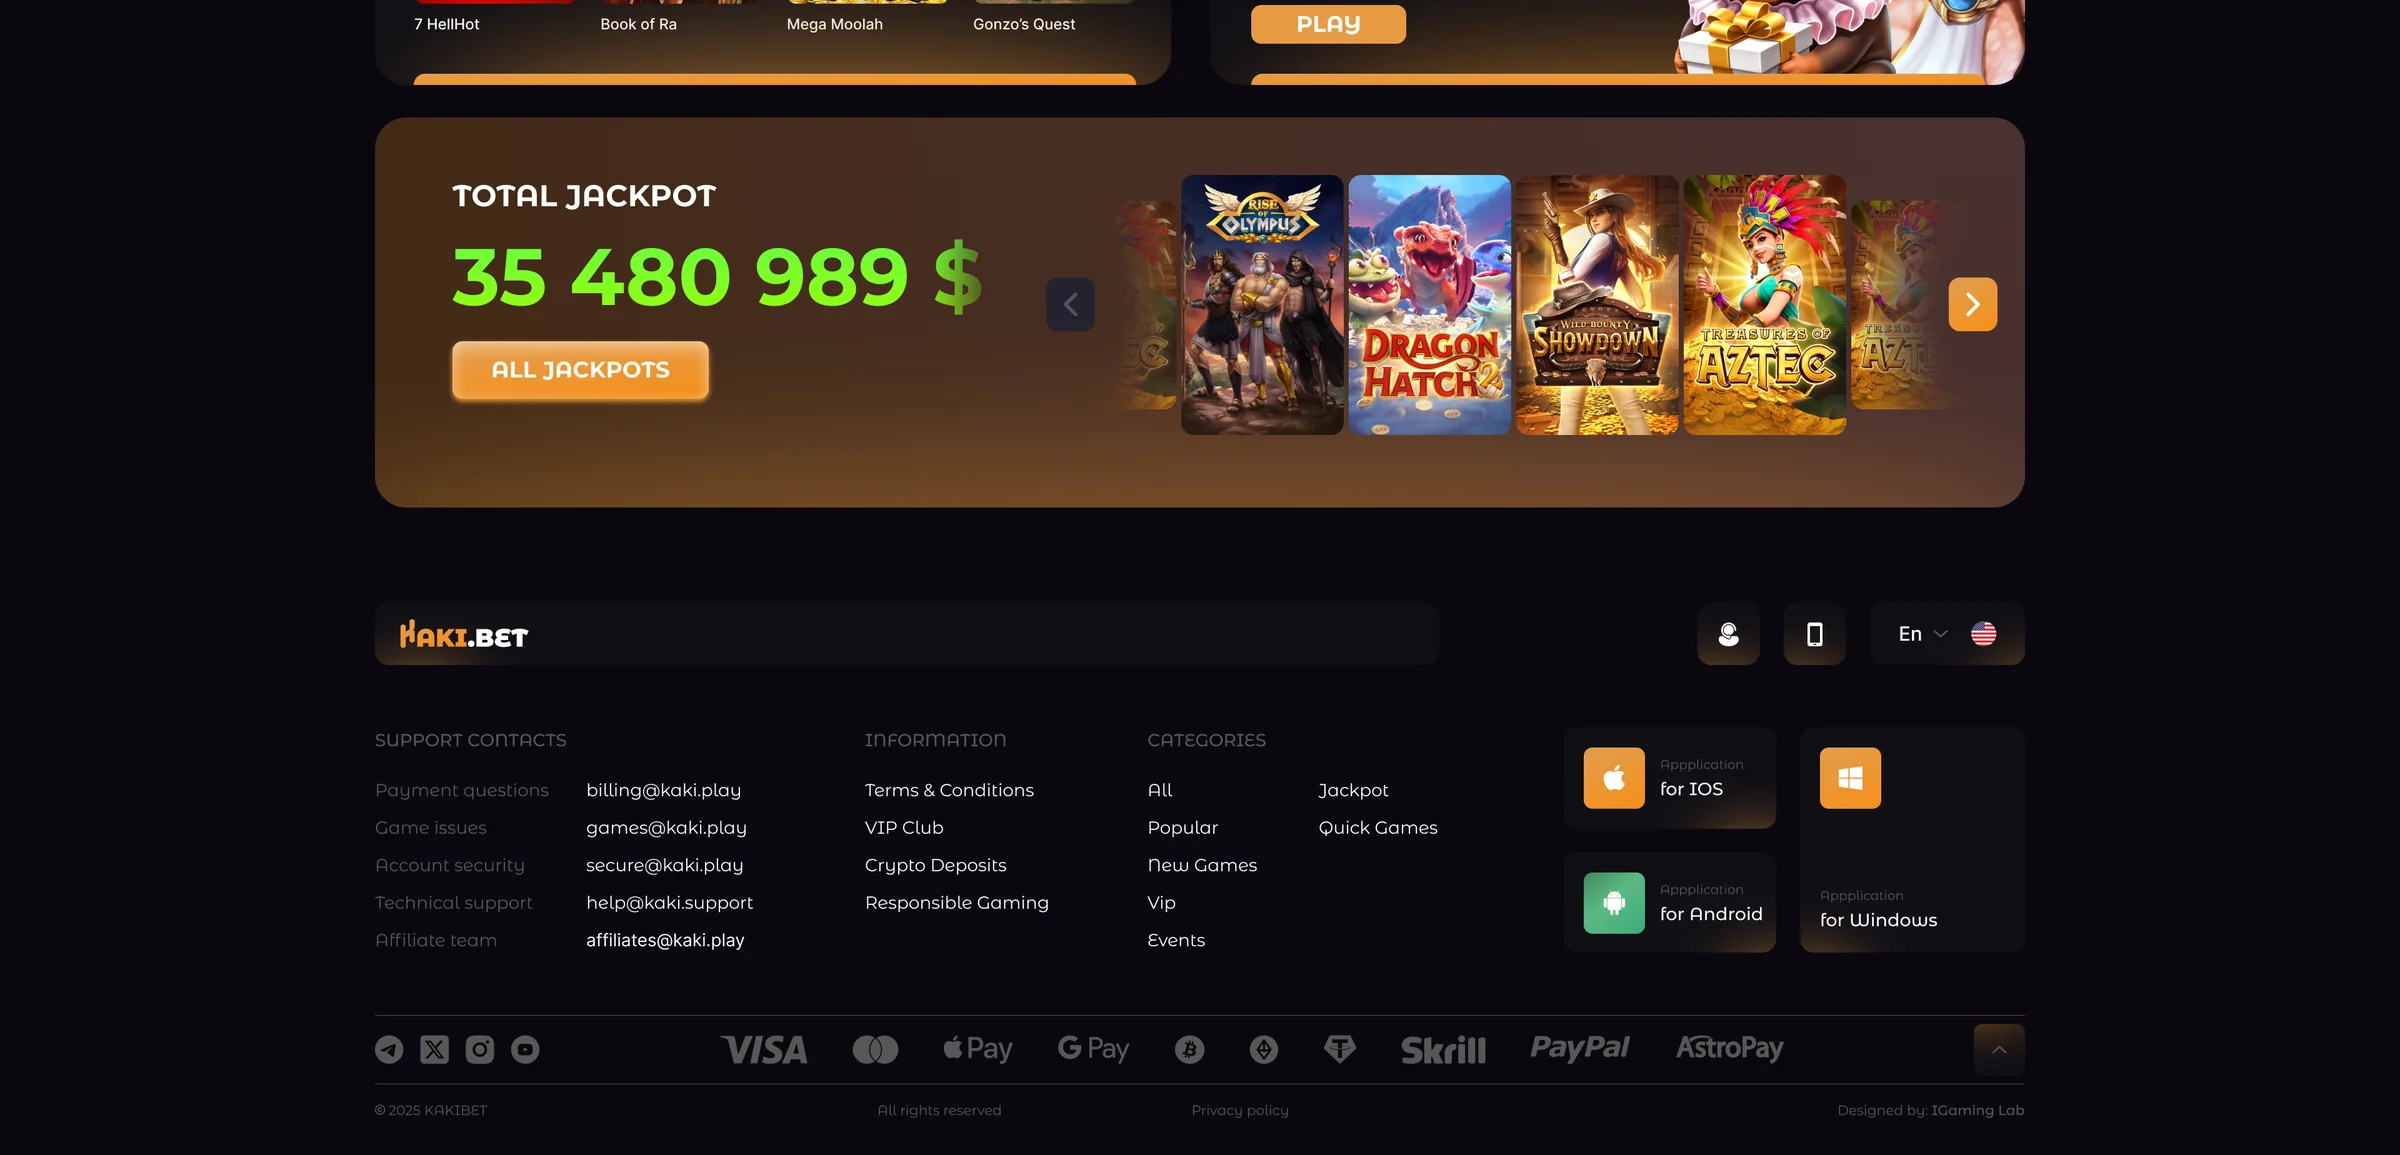Download the Application for IOS
The height and width of the screenshot is (1155, 2400).
(1669, 777)
